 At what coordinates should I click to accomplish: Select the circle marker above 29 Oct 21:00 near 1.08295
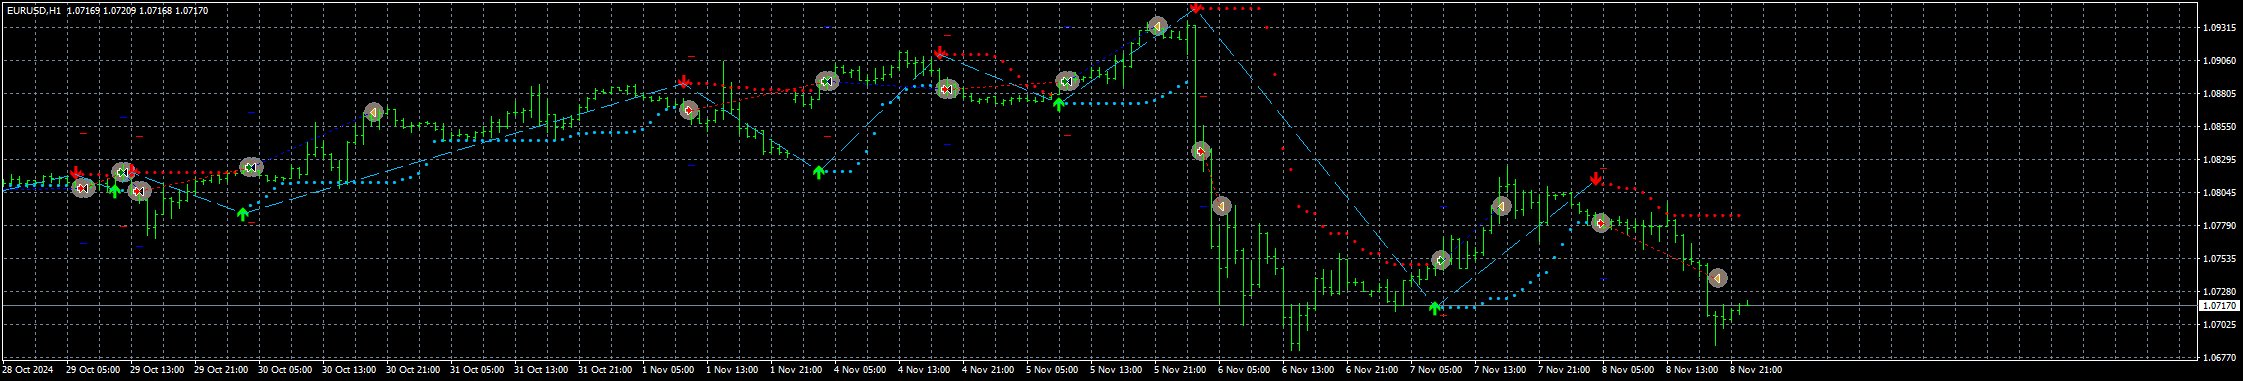tap(251, 167)
